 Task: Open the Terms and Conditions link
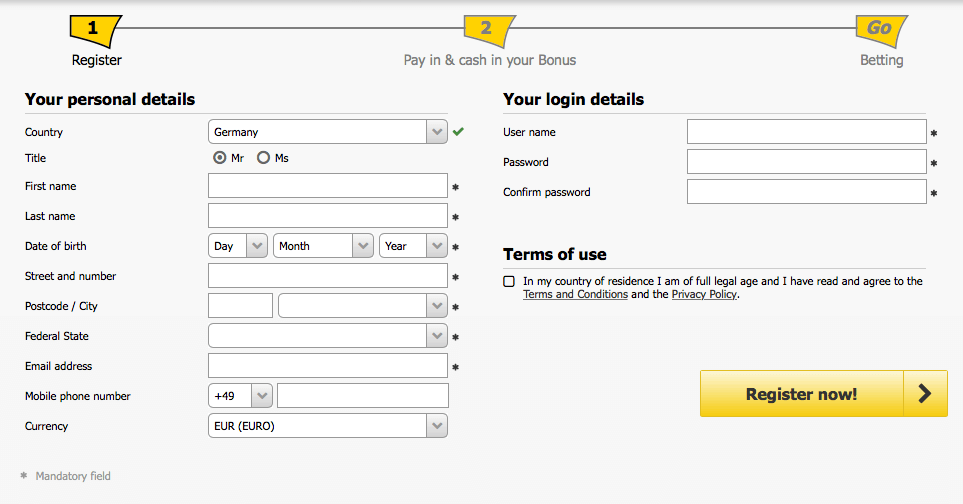tap(575, 294)
